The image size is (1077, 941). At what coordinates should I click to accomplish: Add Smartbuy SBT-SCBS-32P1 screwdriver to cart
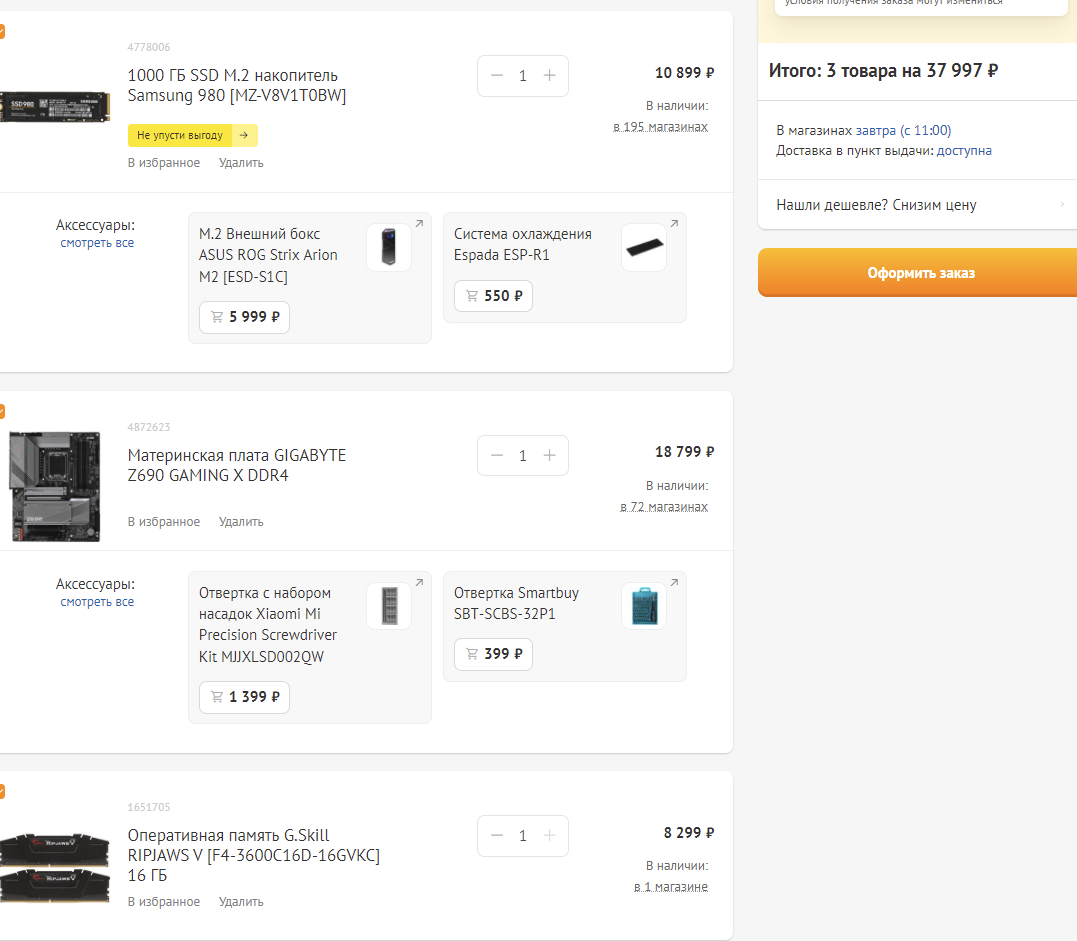[493, 654]
